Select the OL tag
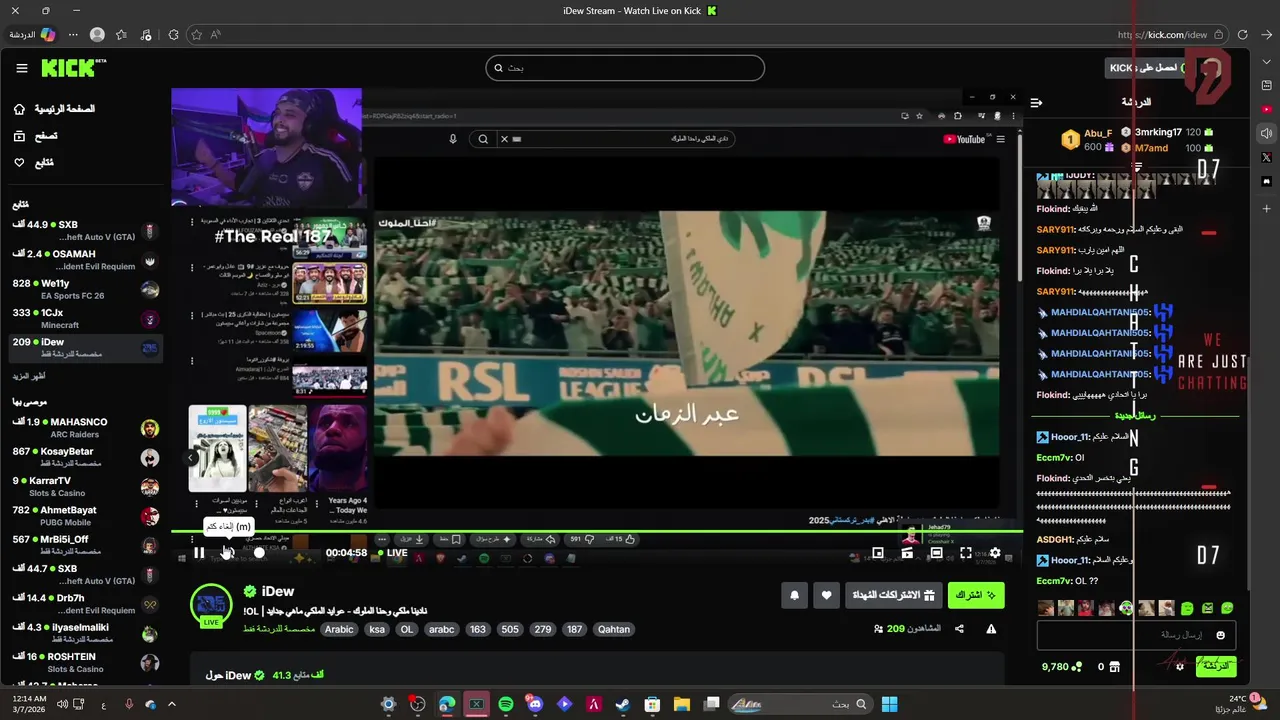This screenshot has height=720, width=1280. (406, 629)
